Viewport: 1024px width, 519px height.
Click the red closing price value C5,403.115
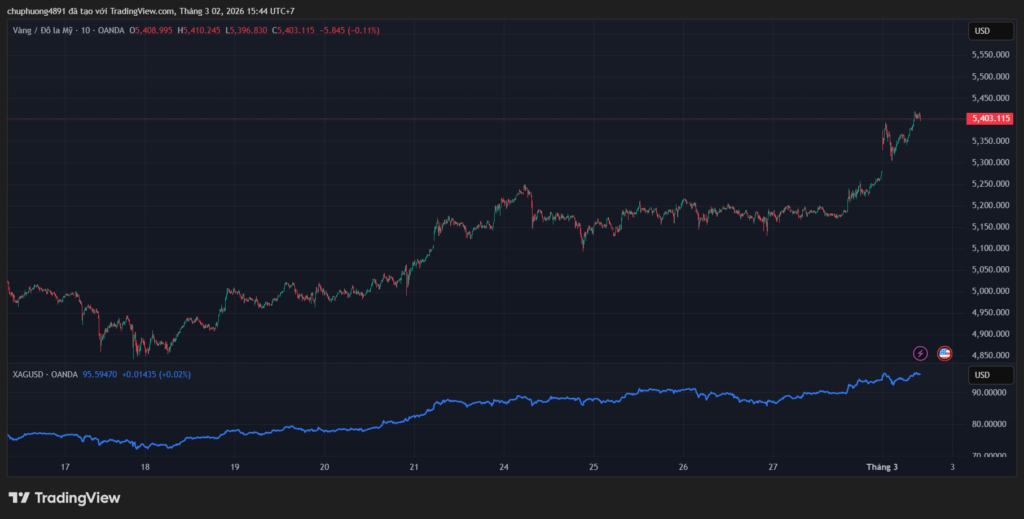[x=292, y=31]
